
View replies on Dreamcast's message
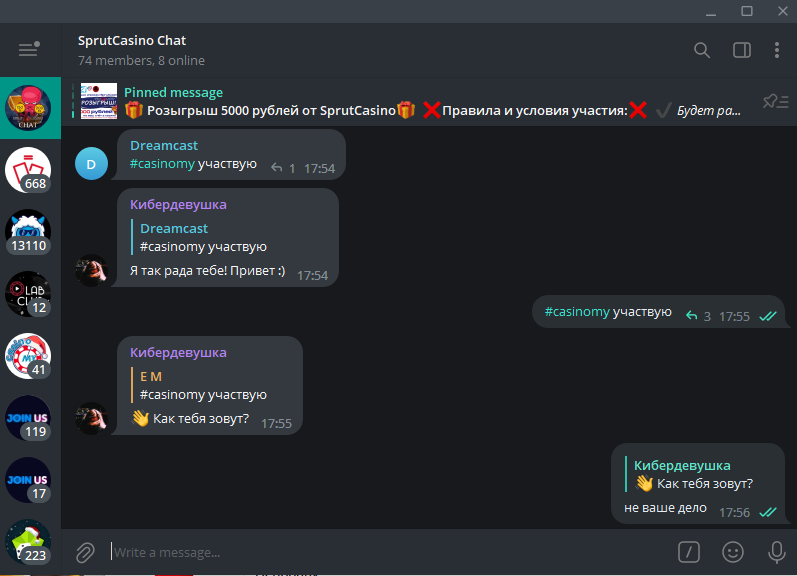point(284,168)
